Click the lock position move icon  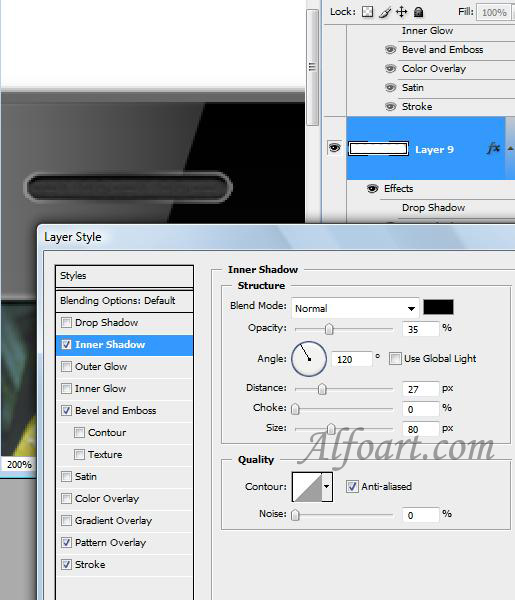(401, 12)
